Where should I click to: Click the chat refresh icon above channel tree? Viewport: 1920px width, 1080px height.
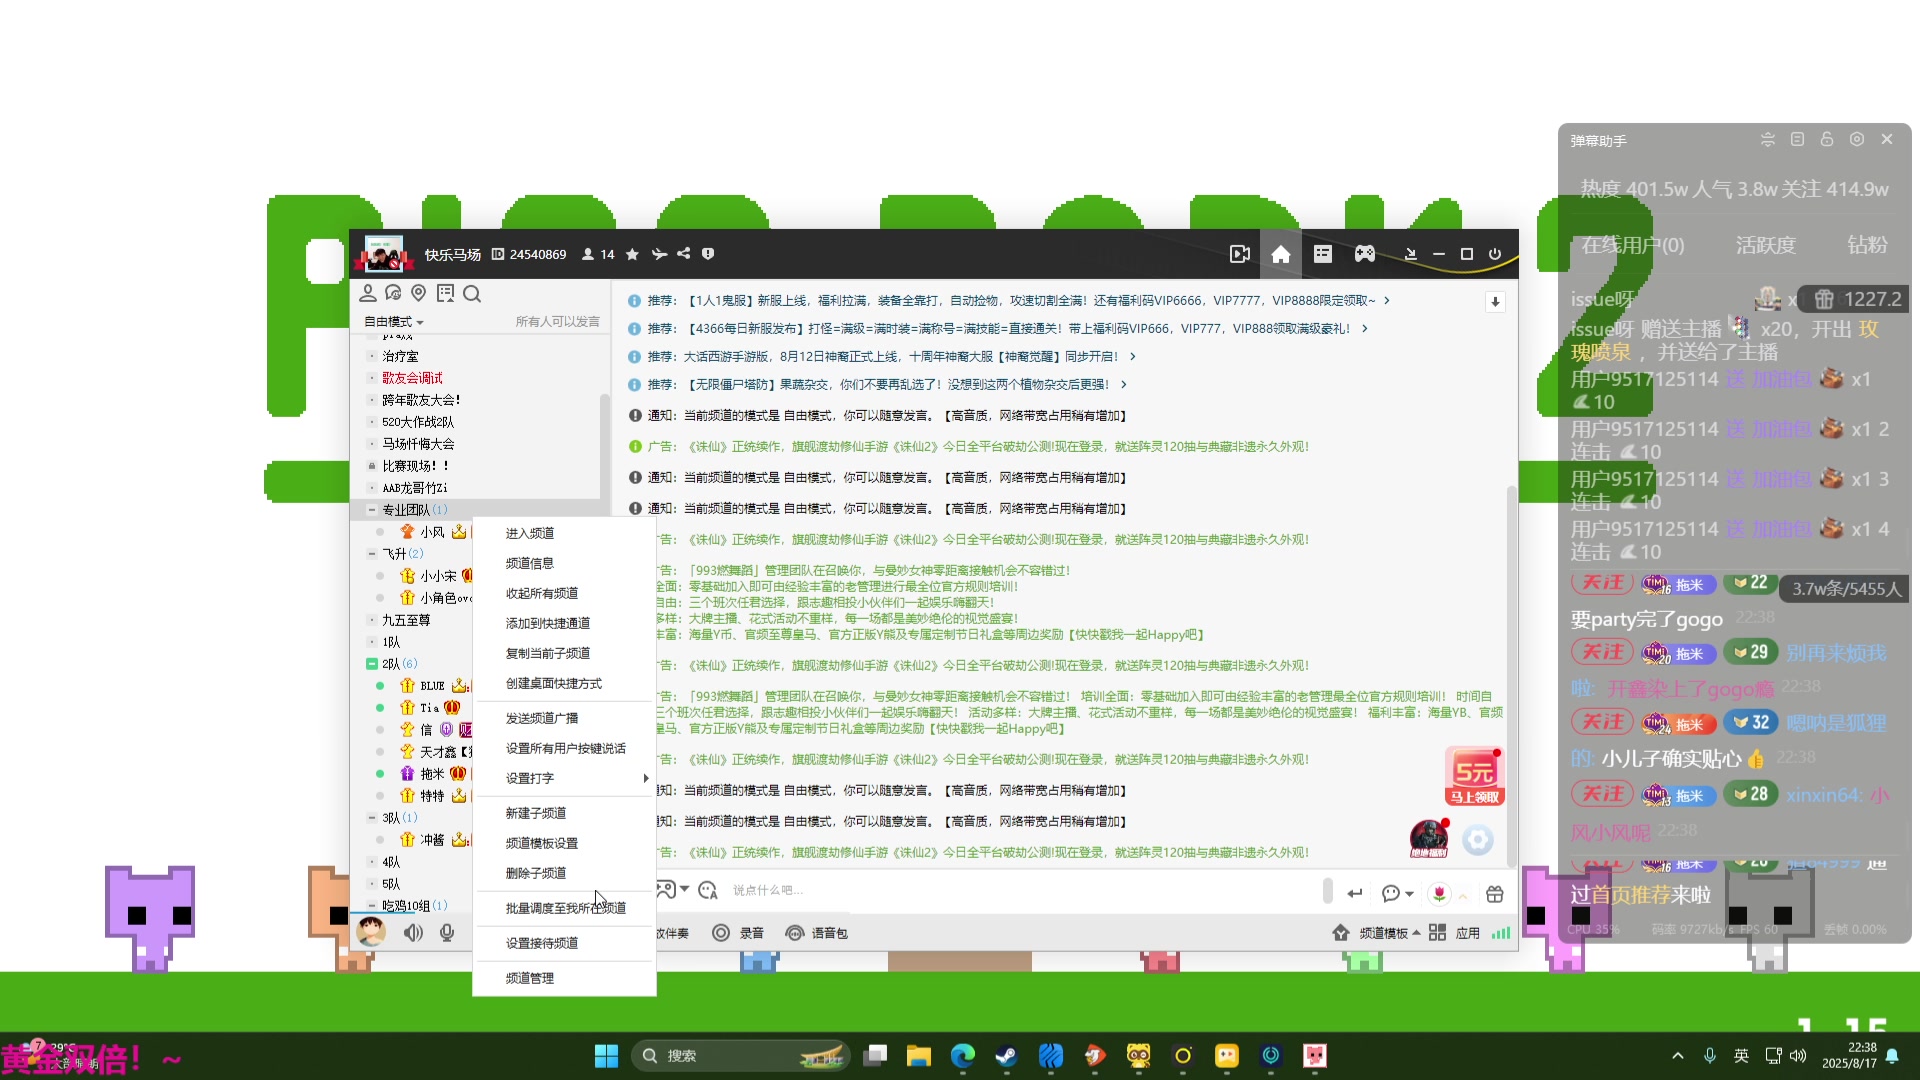point(393,293)
